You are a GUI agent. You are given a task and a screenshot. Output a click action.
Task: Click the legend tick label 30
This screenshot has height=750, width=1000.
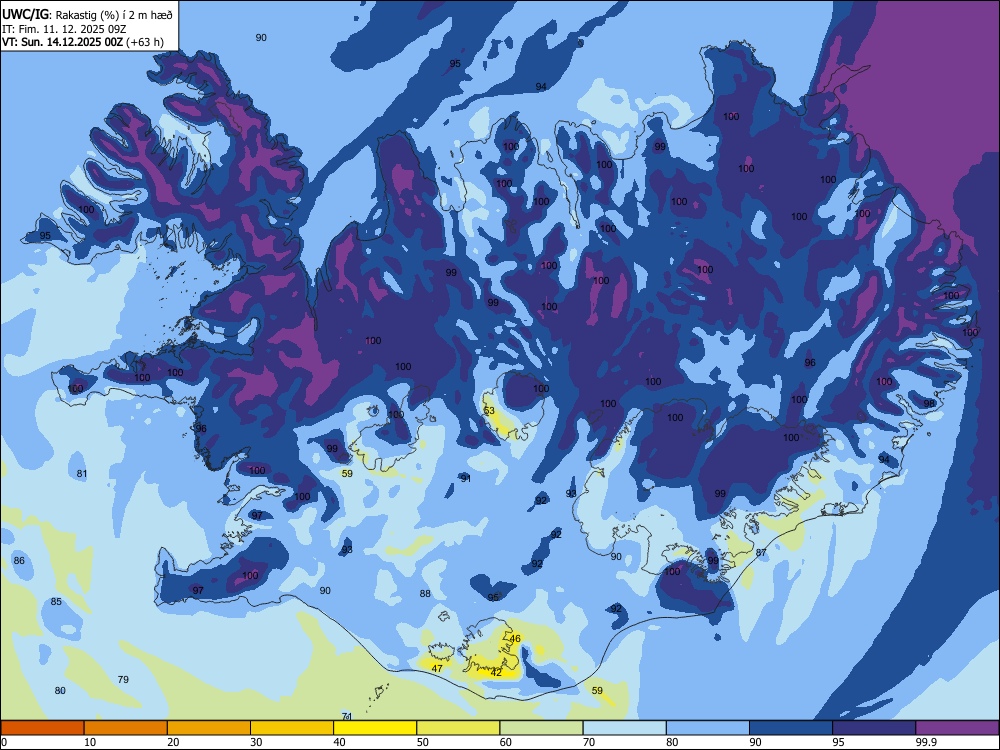256,742
